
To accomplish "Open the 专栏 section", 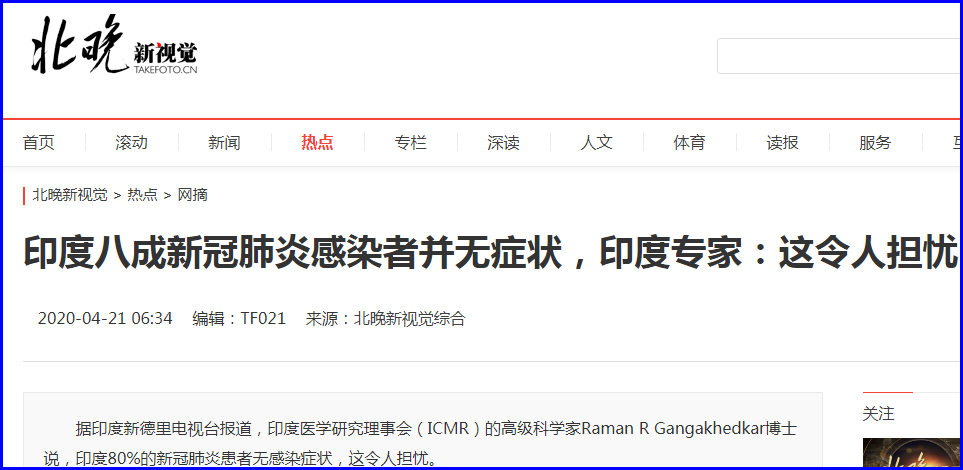I will pos(410,143).
